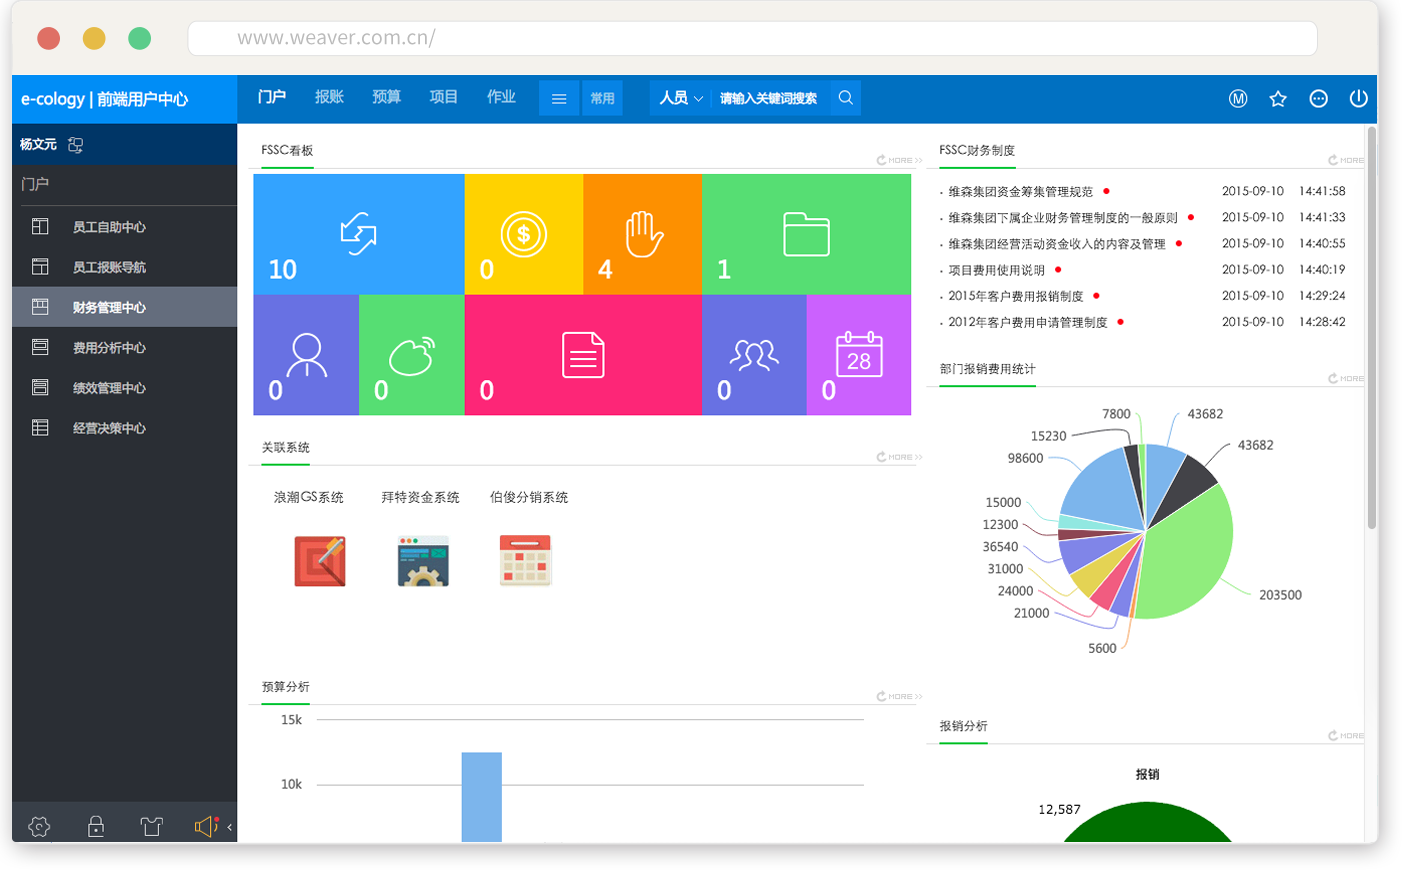Screen dimensions: 1425x875
Task: Launch the 浪潮GS系统 icon
Action: click(x=320, y=561)
